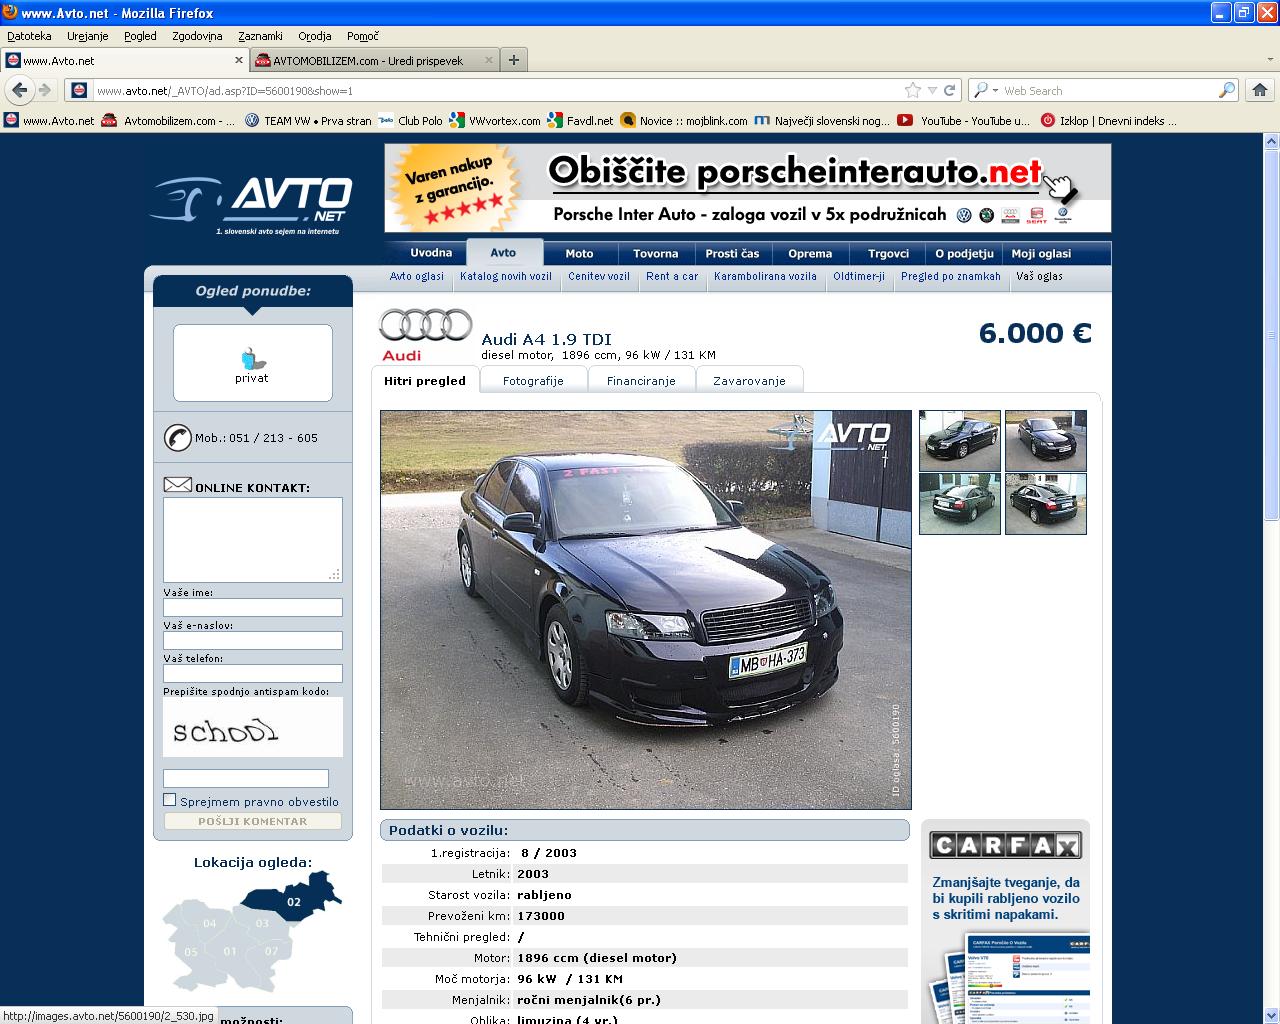Reload the page with the refresh icon
Image resolution: width=1280 pixels, height=1024 pixels.
(x=950, y=90)
